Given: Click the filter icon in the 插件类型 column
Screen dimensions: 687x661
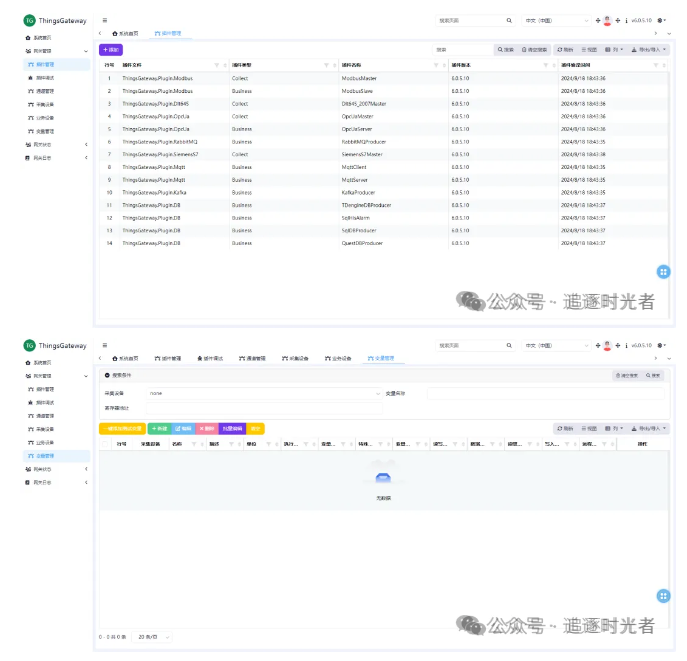Looking at the screenshot, I should pos(326,65).
